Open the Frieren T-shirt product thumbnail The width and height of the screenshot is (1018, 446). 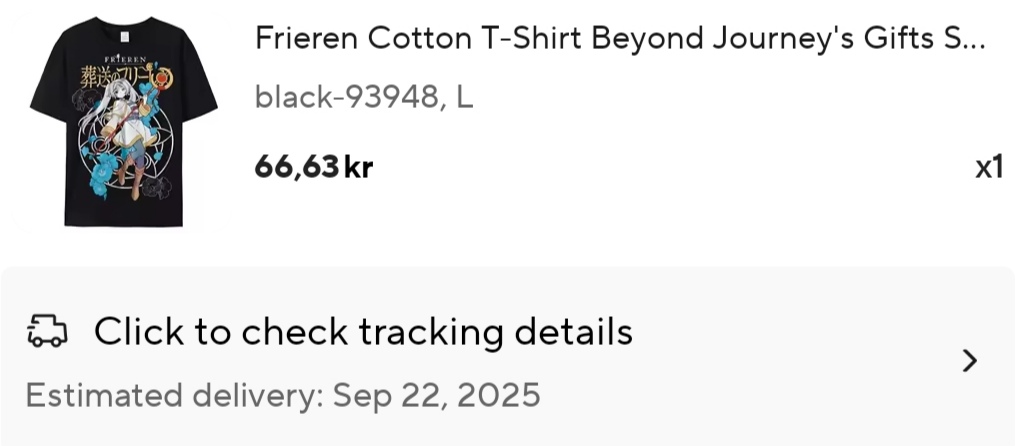click(123, 121)
